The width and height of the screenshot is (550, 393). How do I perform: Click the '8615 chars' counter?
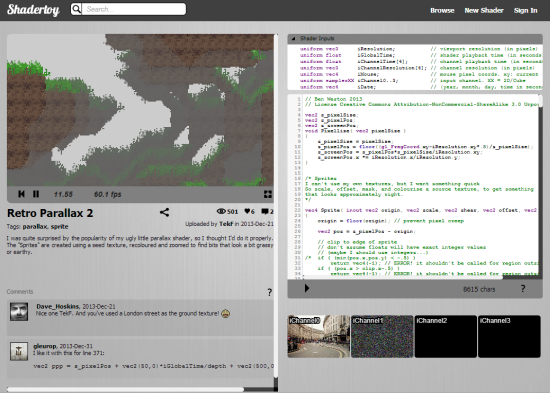click(x=479, y=289)
